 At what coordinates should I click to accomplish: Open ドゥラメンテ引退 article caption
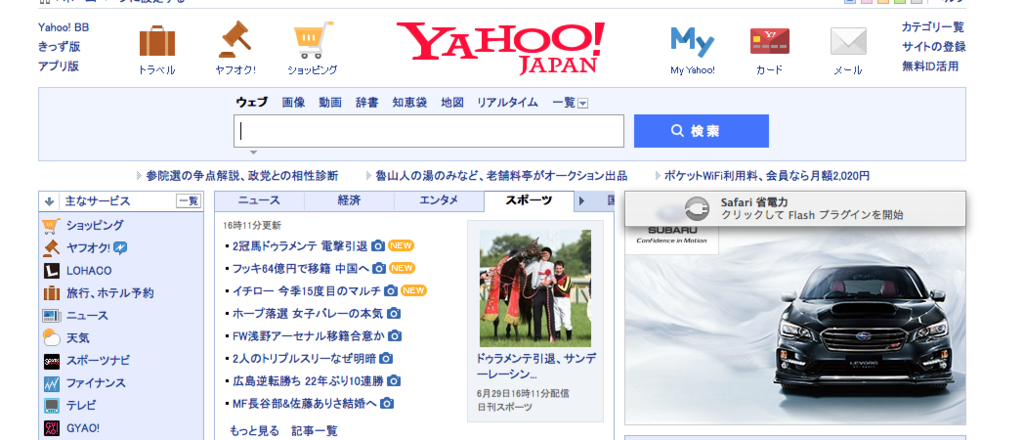[x=536, y=367]
